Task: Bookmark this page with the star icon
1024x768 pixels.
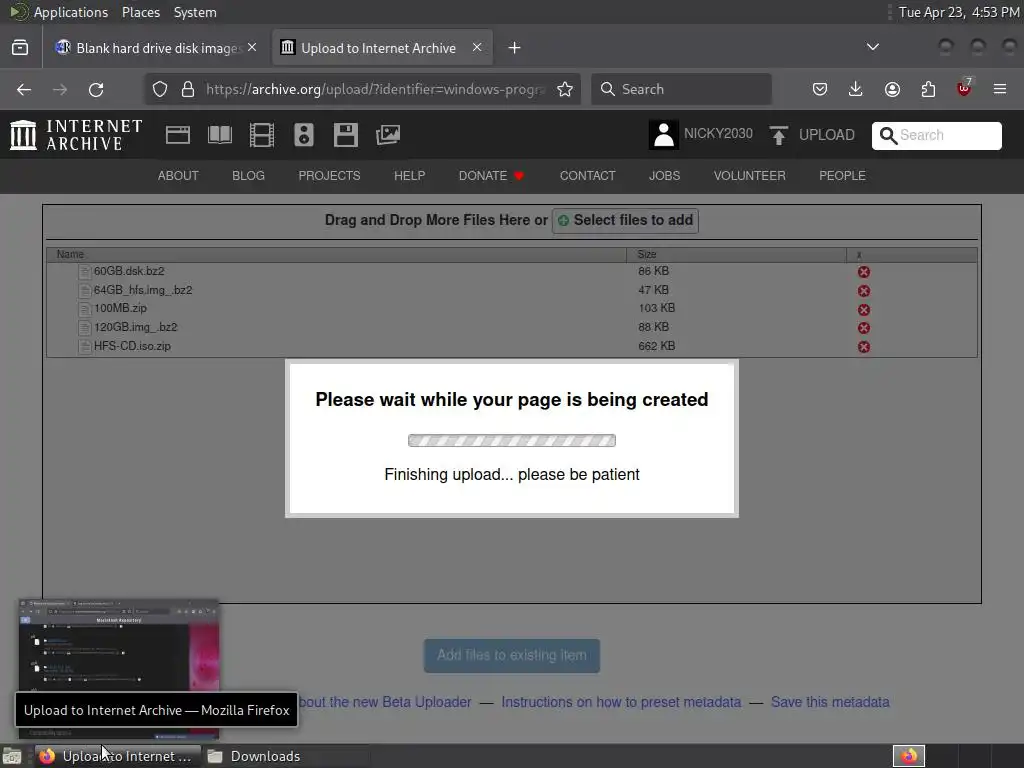Action: tap(565, 89)
